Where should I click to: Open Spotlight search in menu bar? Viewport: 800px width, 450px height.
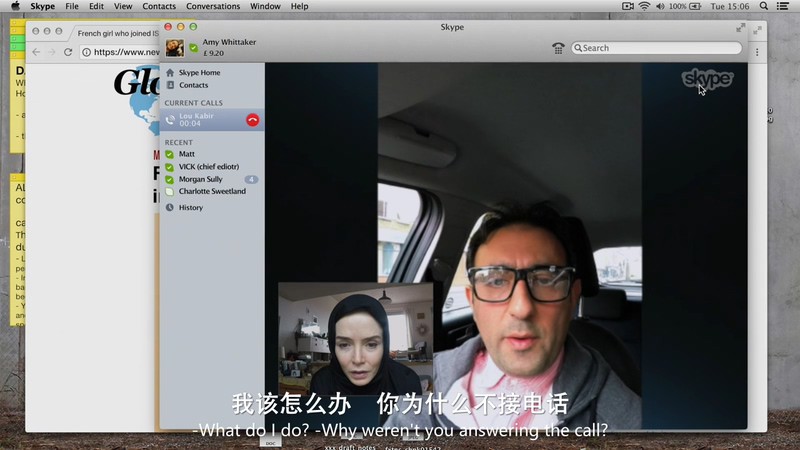pyautogui.click(x=764, y=6)
